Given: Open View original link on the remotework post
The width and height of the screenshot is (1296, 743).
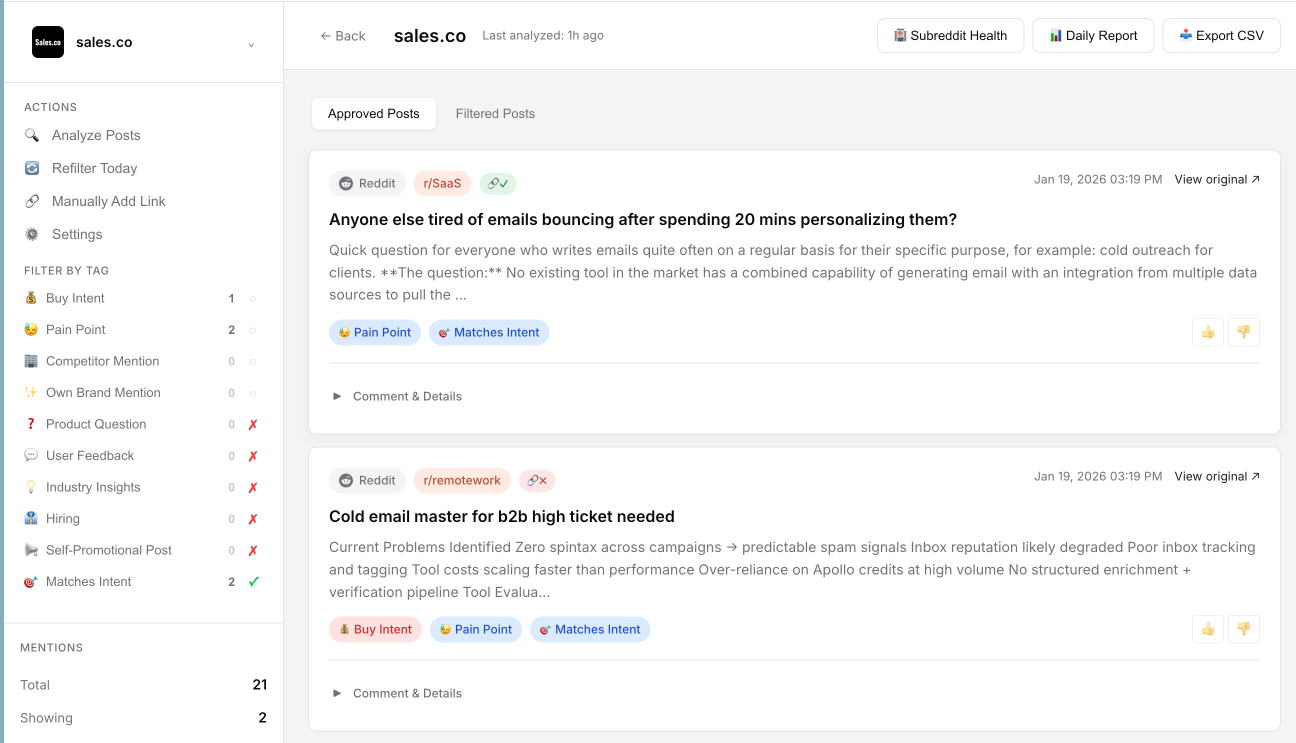Looking at the screenshot, I should tap(1216, 476).
